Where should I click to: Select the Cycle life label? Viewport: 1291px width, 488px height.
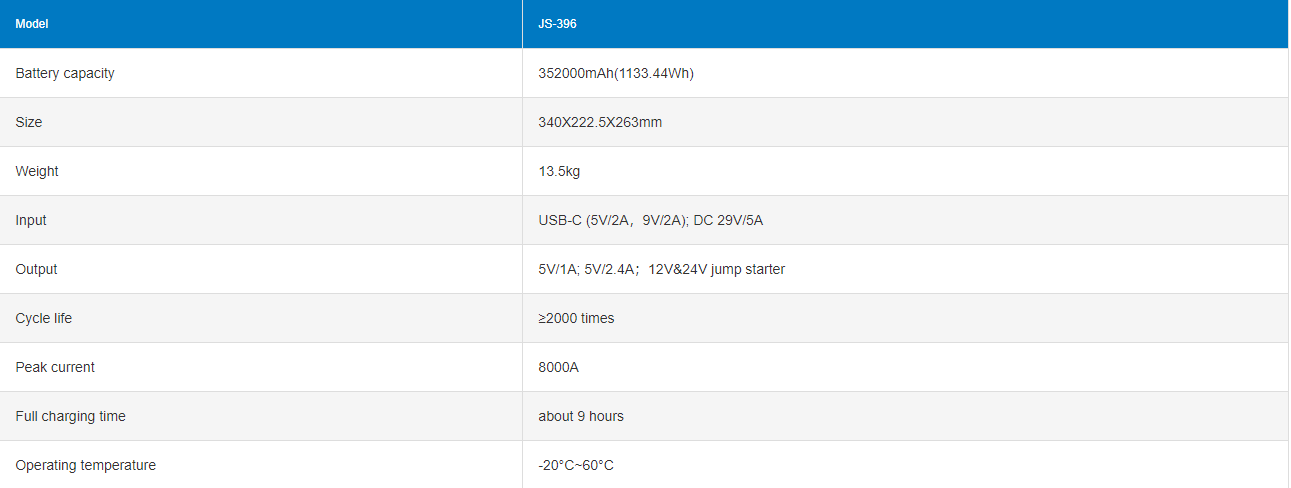(44, 318)
